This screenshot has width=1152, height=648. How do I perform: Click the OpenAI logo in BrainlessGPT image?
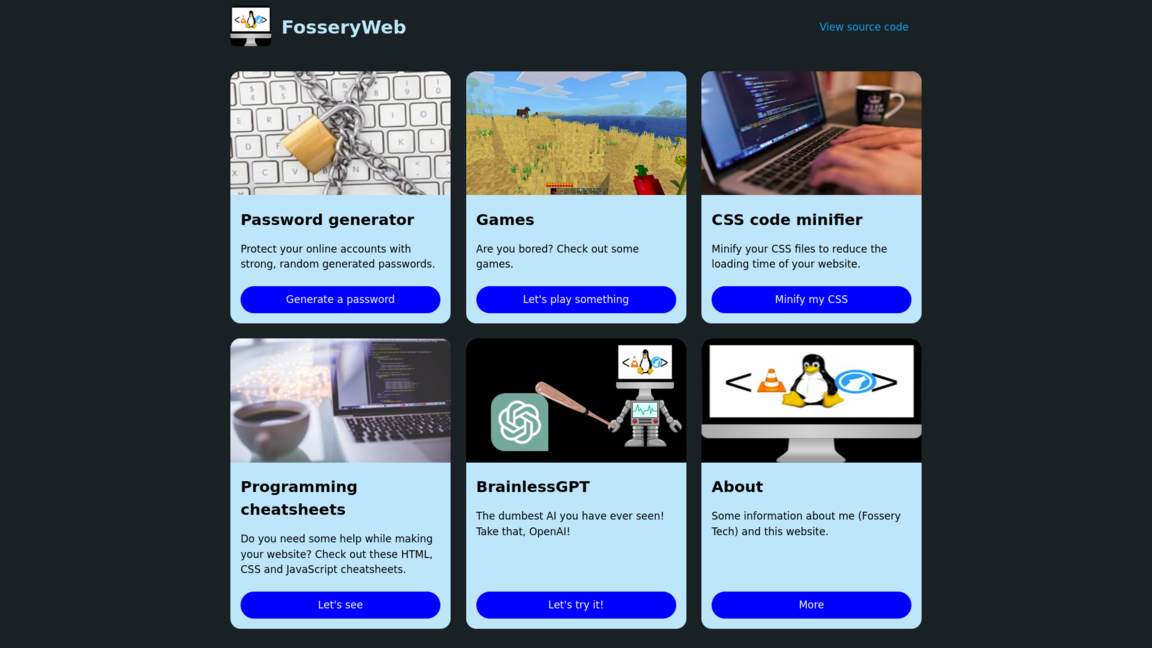[519, 422]
